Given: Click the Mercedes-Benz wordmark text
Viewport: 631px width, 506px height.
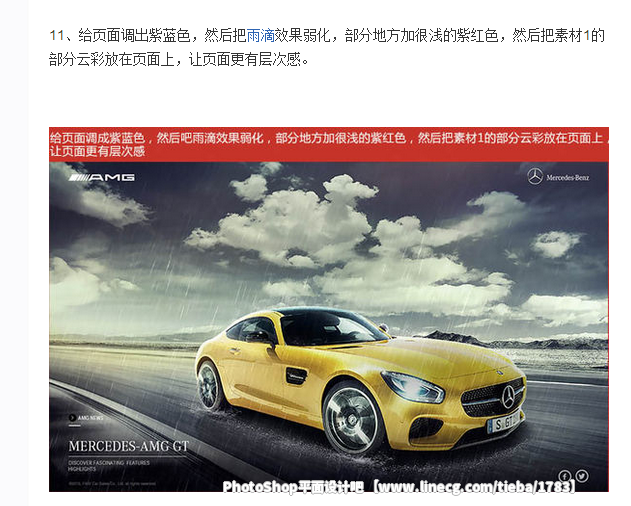Looking at the screenshot, I should pyautogui.click(x=567, y=178).
